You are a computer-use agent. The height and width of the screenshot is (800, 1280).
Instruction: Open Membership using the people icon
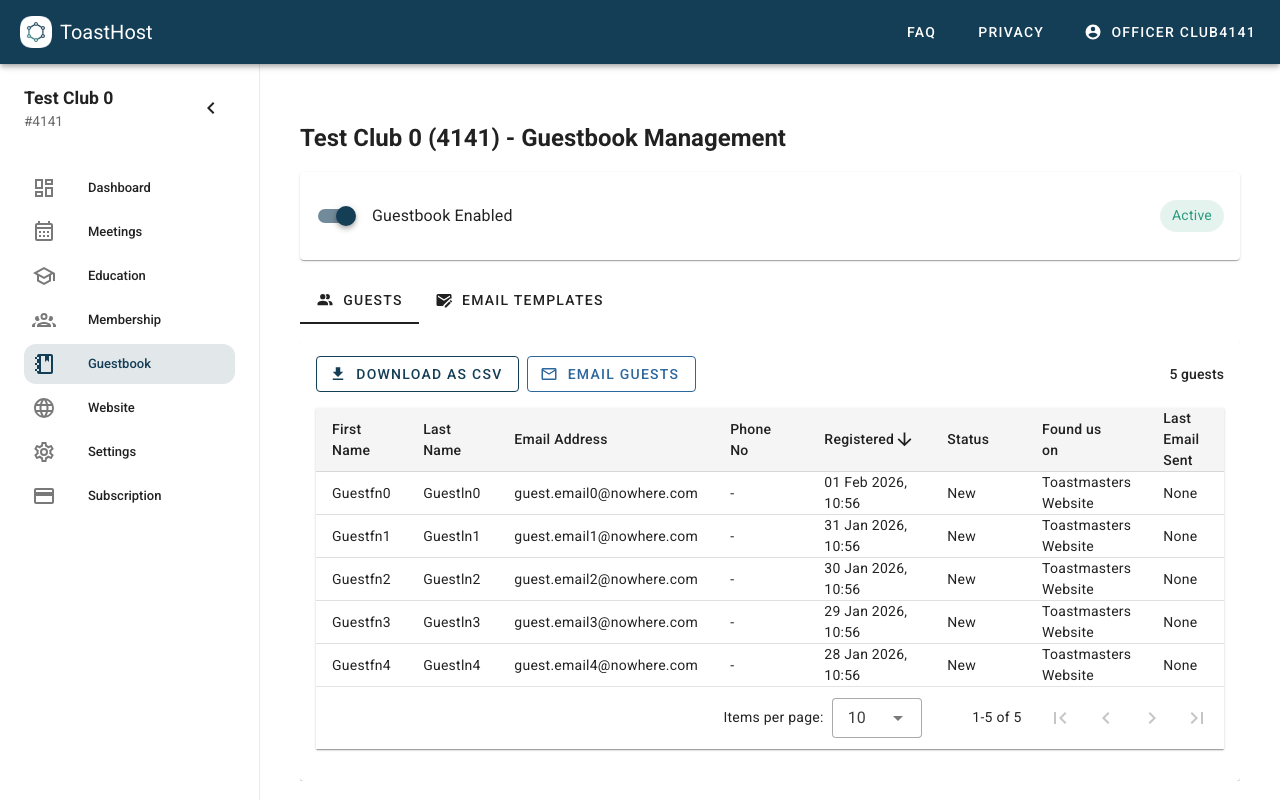click(44, 319)
